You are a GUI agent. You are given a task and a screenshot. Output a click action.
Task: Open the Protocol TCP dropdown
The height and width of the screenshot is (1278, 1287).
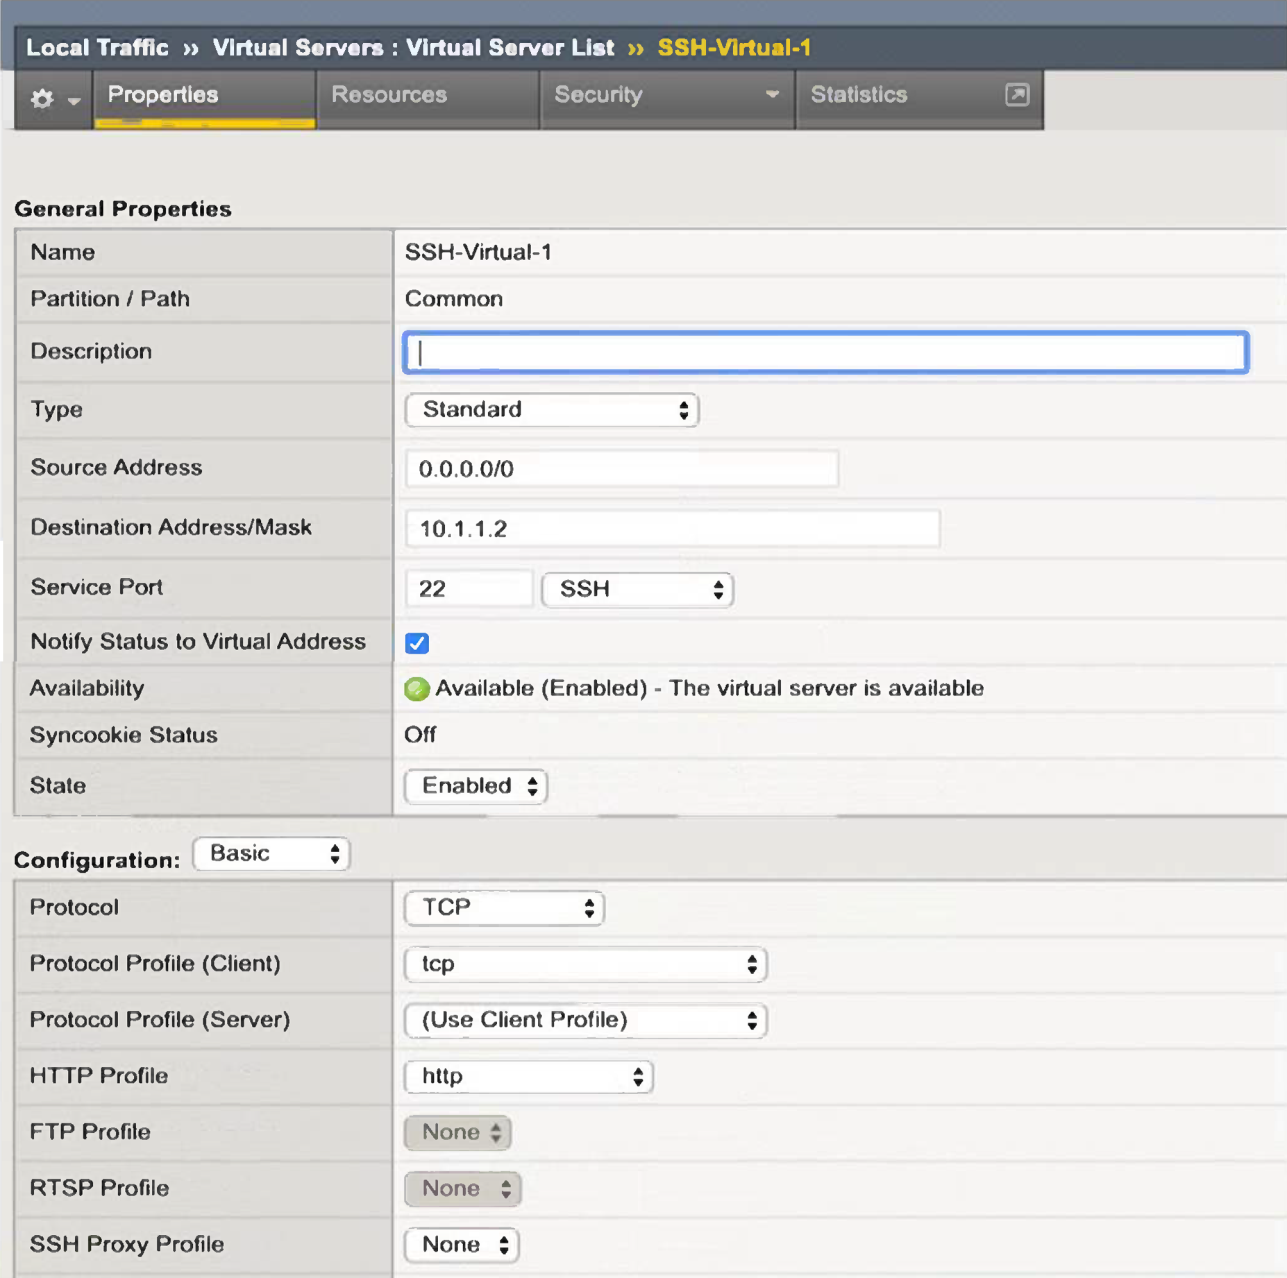[x=504, y=908]
